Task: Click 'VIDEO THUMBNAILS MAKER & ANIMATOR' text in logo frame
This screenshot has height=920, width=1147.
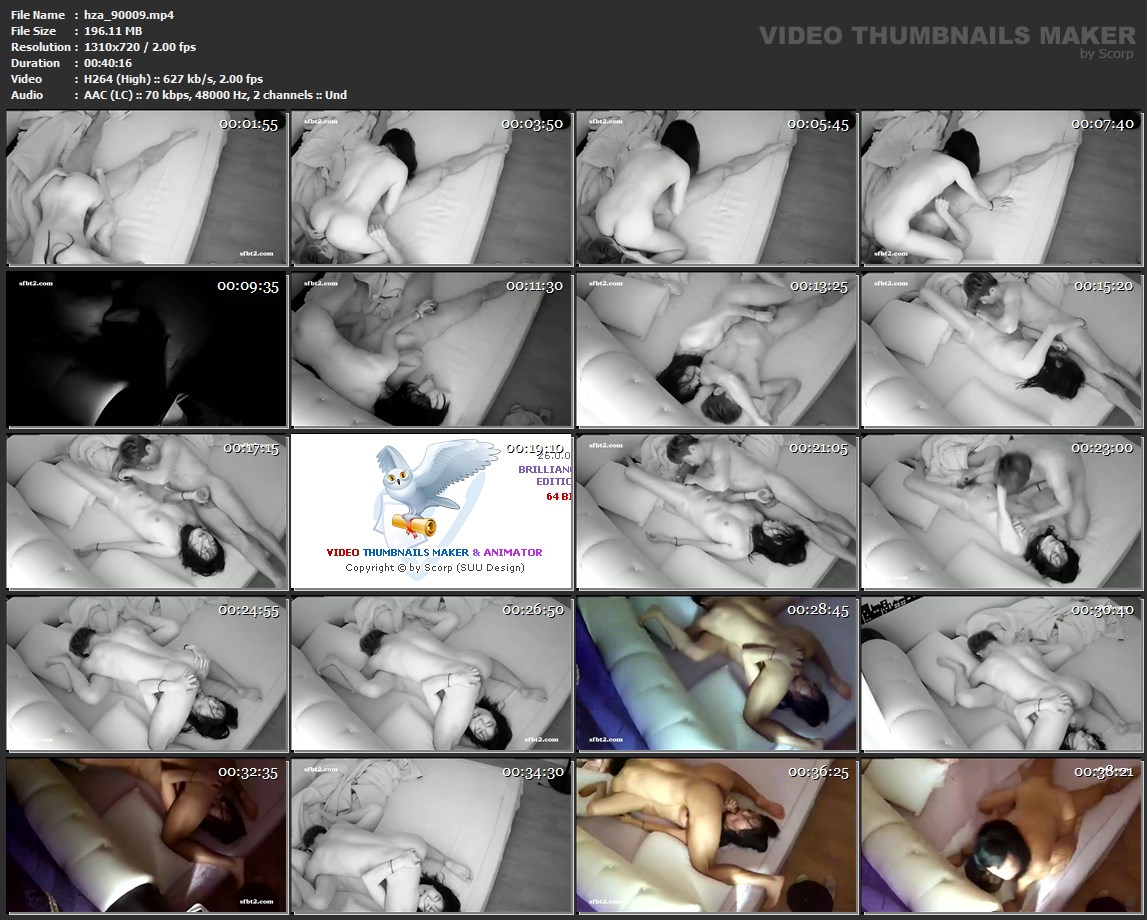Action: [x=434, y=552]
